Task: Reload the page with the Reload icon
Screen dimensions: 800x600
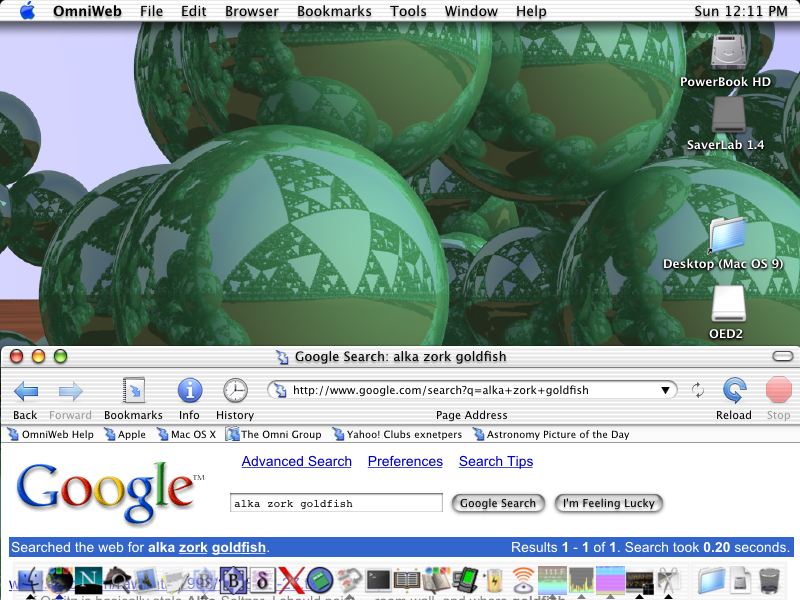Action: pos(735,391)
